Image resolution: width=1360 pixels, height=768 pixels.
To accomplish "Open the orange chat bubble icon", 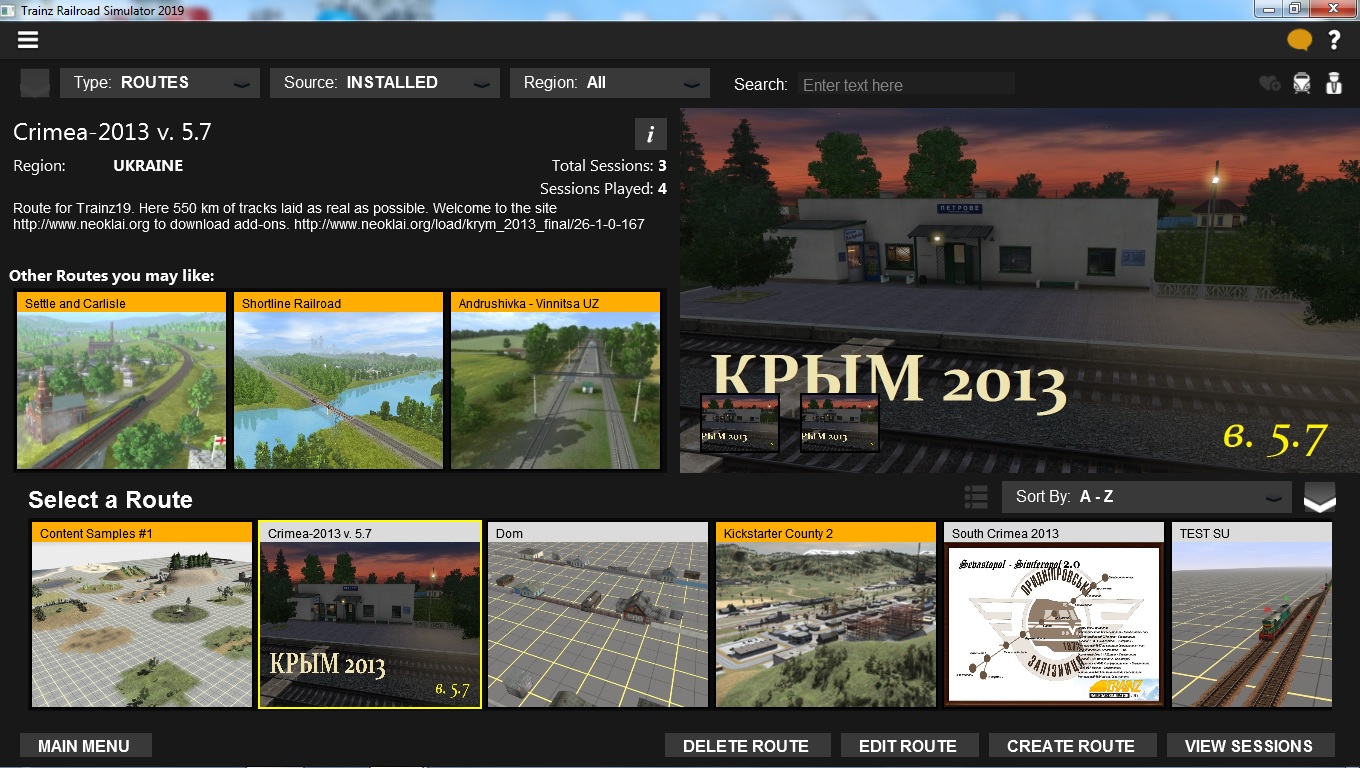I will [1299, 40].
